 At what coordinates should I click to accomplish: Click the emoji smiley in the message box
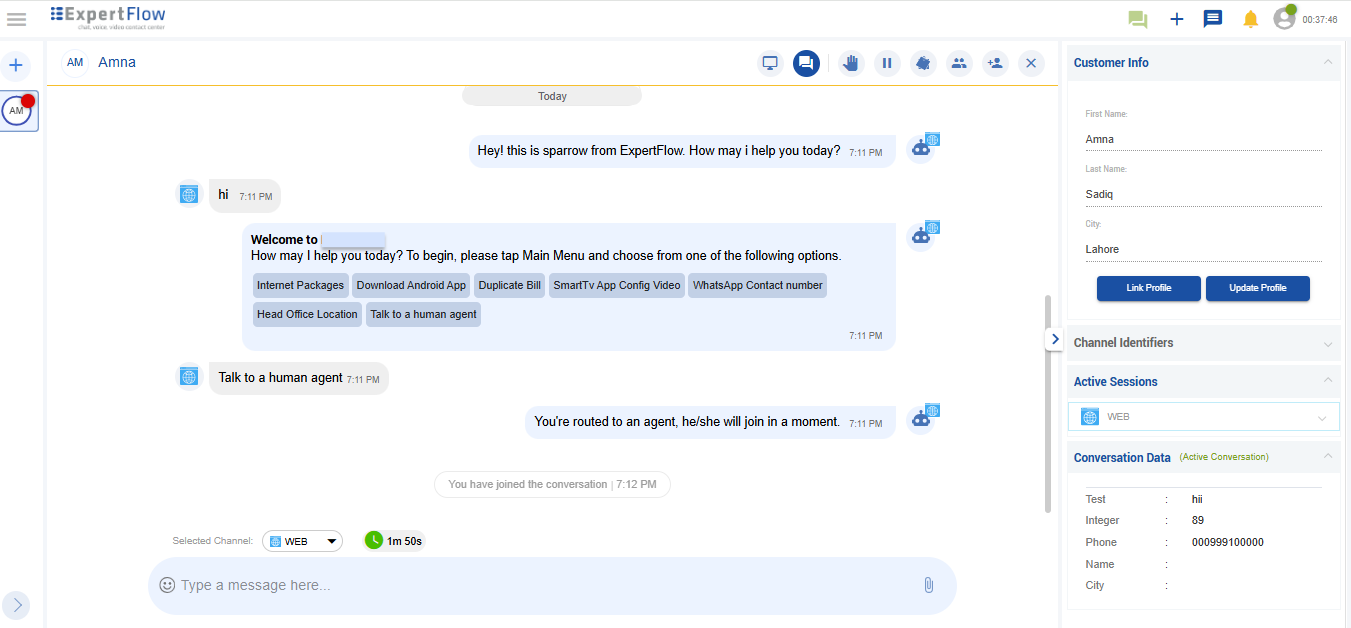click(x=167, y=584)
